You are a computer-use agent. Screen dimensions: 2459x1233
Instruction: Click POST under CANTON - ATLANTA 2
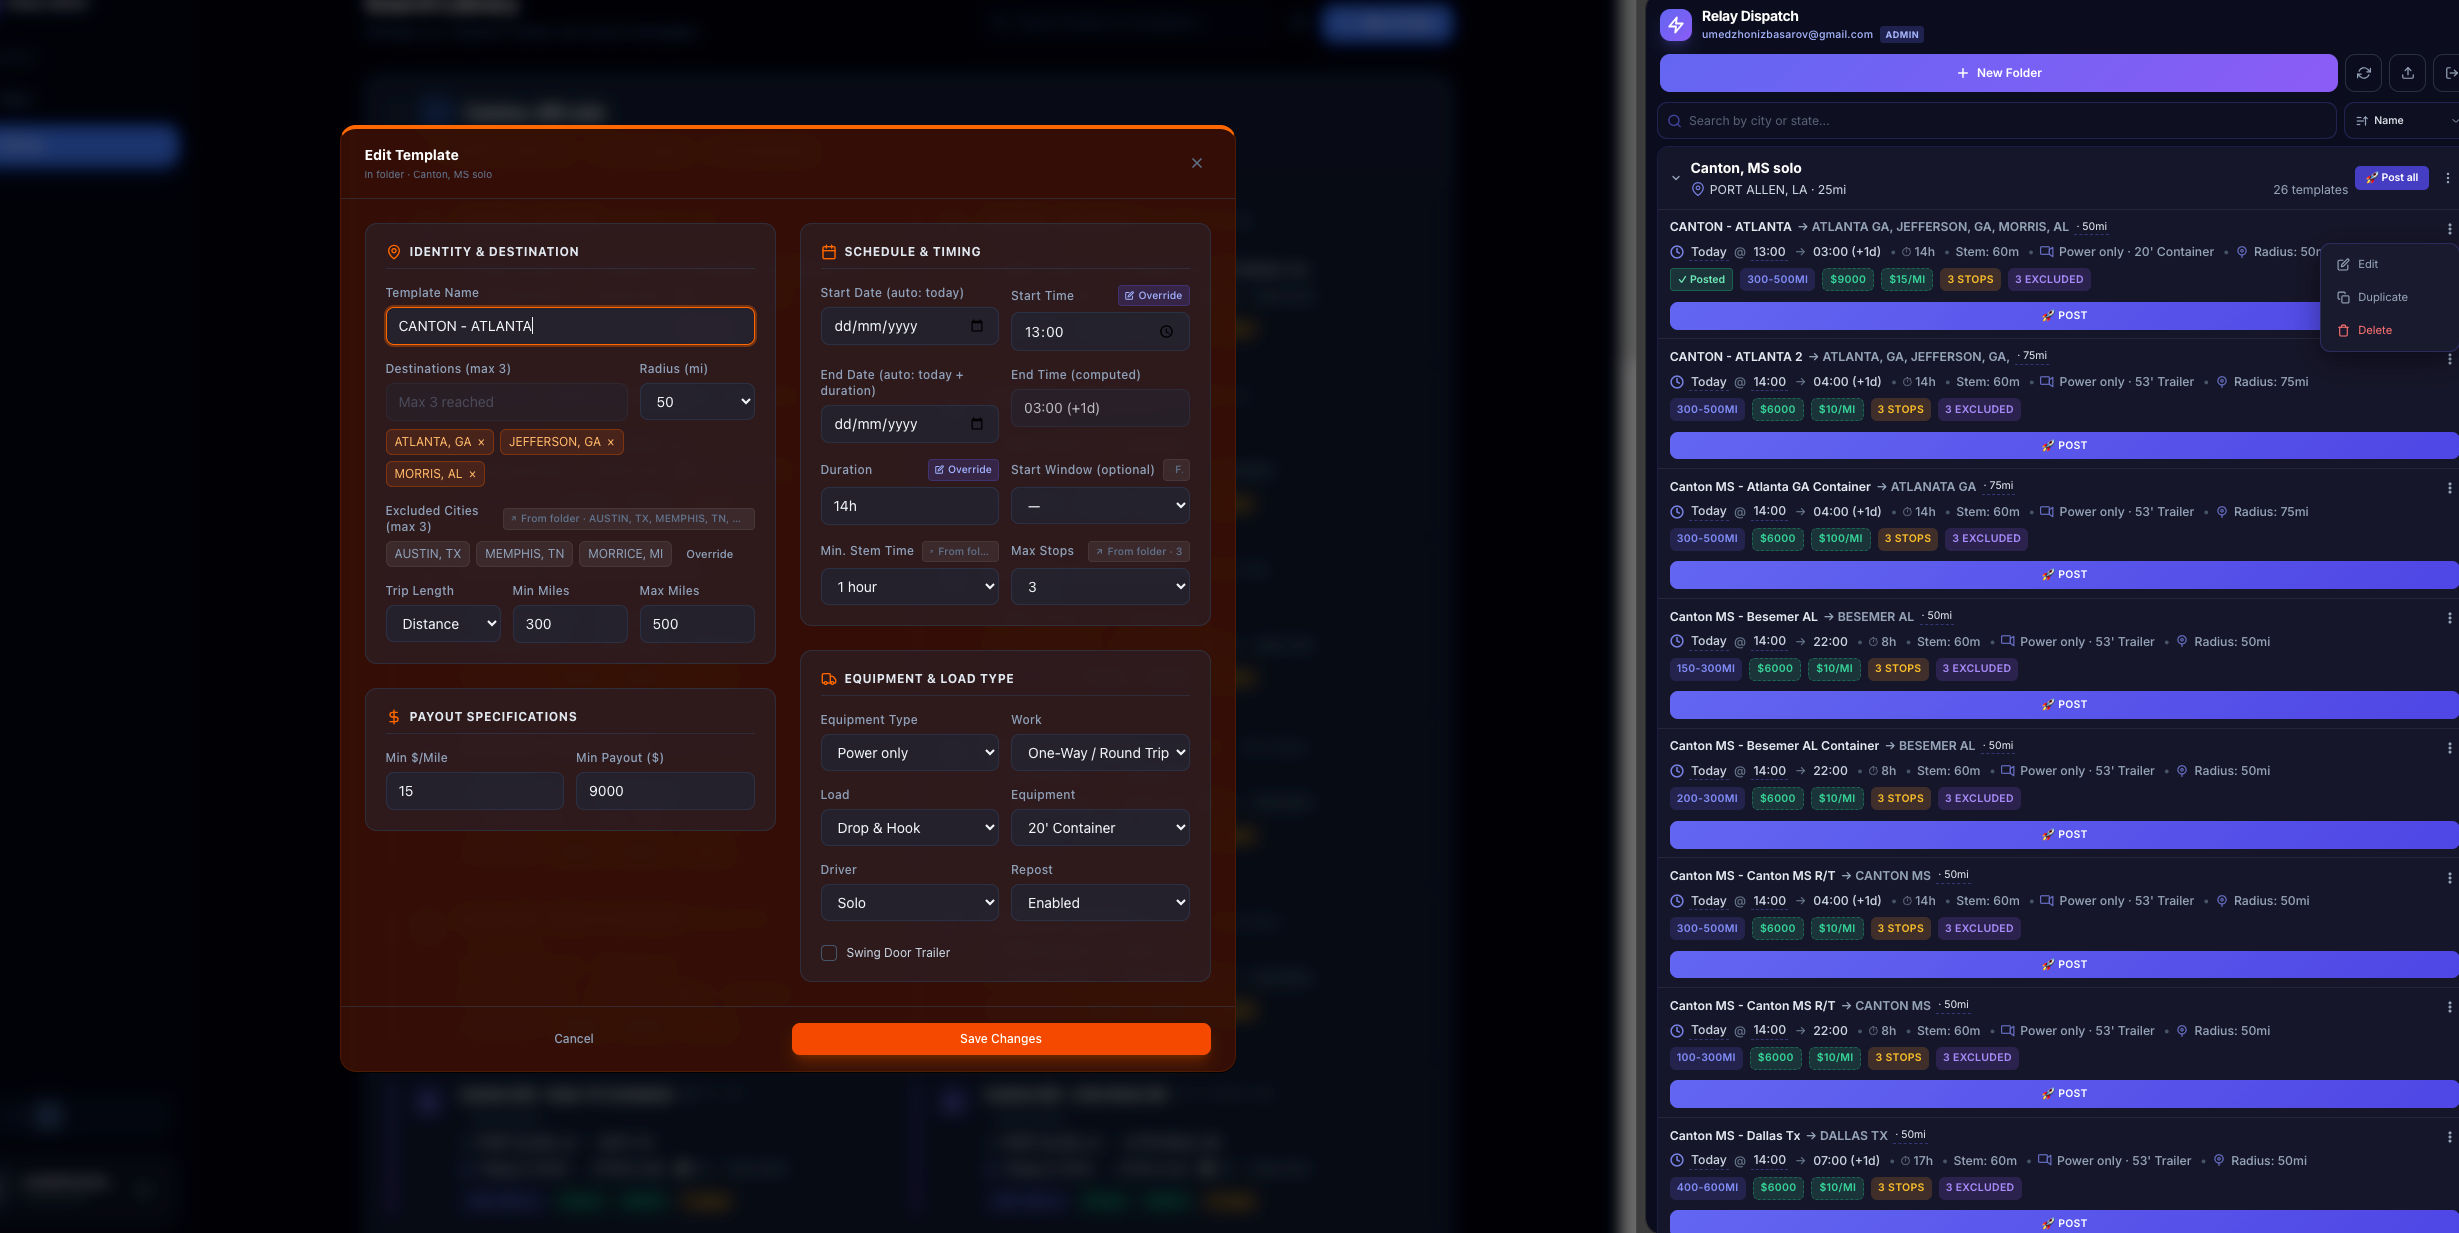click(x=2064, y=446)
